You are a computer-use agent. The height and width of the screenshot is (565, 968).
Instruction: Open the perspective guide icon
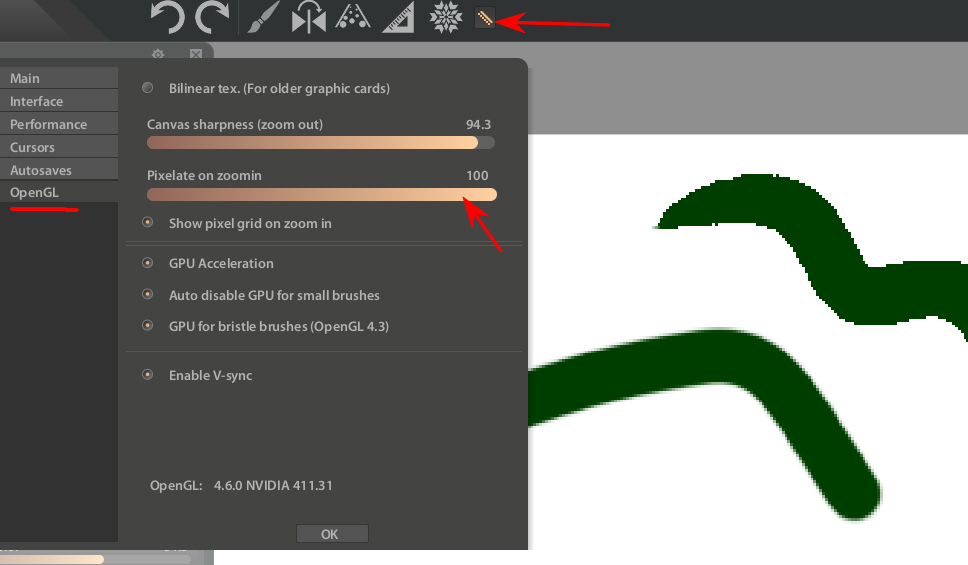tap(353, 18)
